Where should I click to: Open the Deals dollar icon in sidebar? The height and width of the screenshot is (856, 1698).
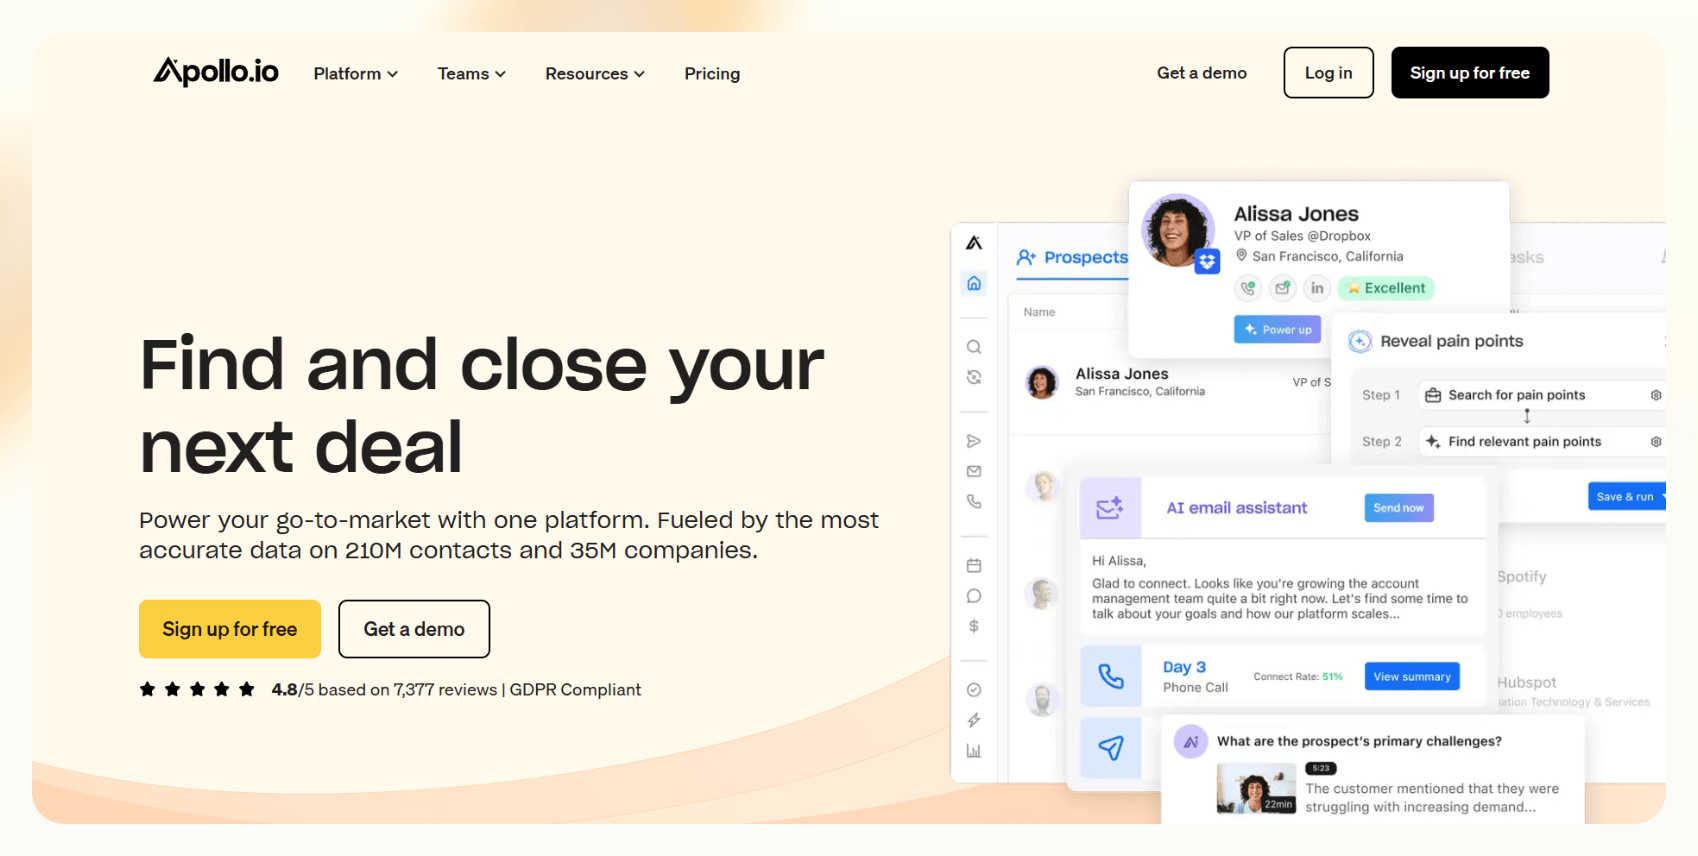974,626
